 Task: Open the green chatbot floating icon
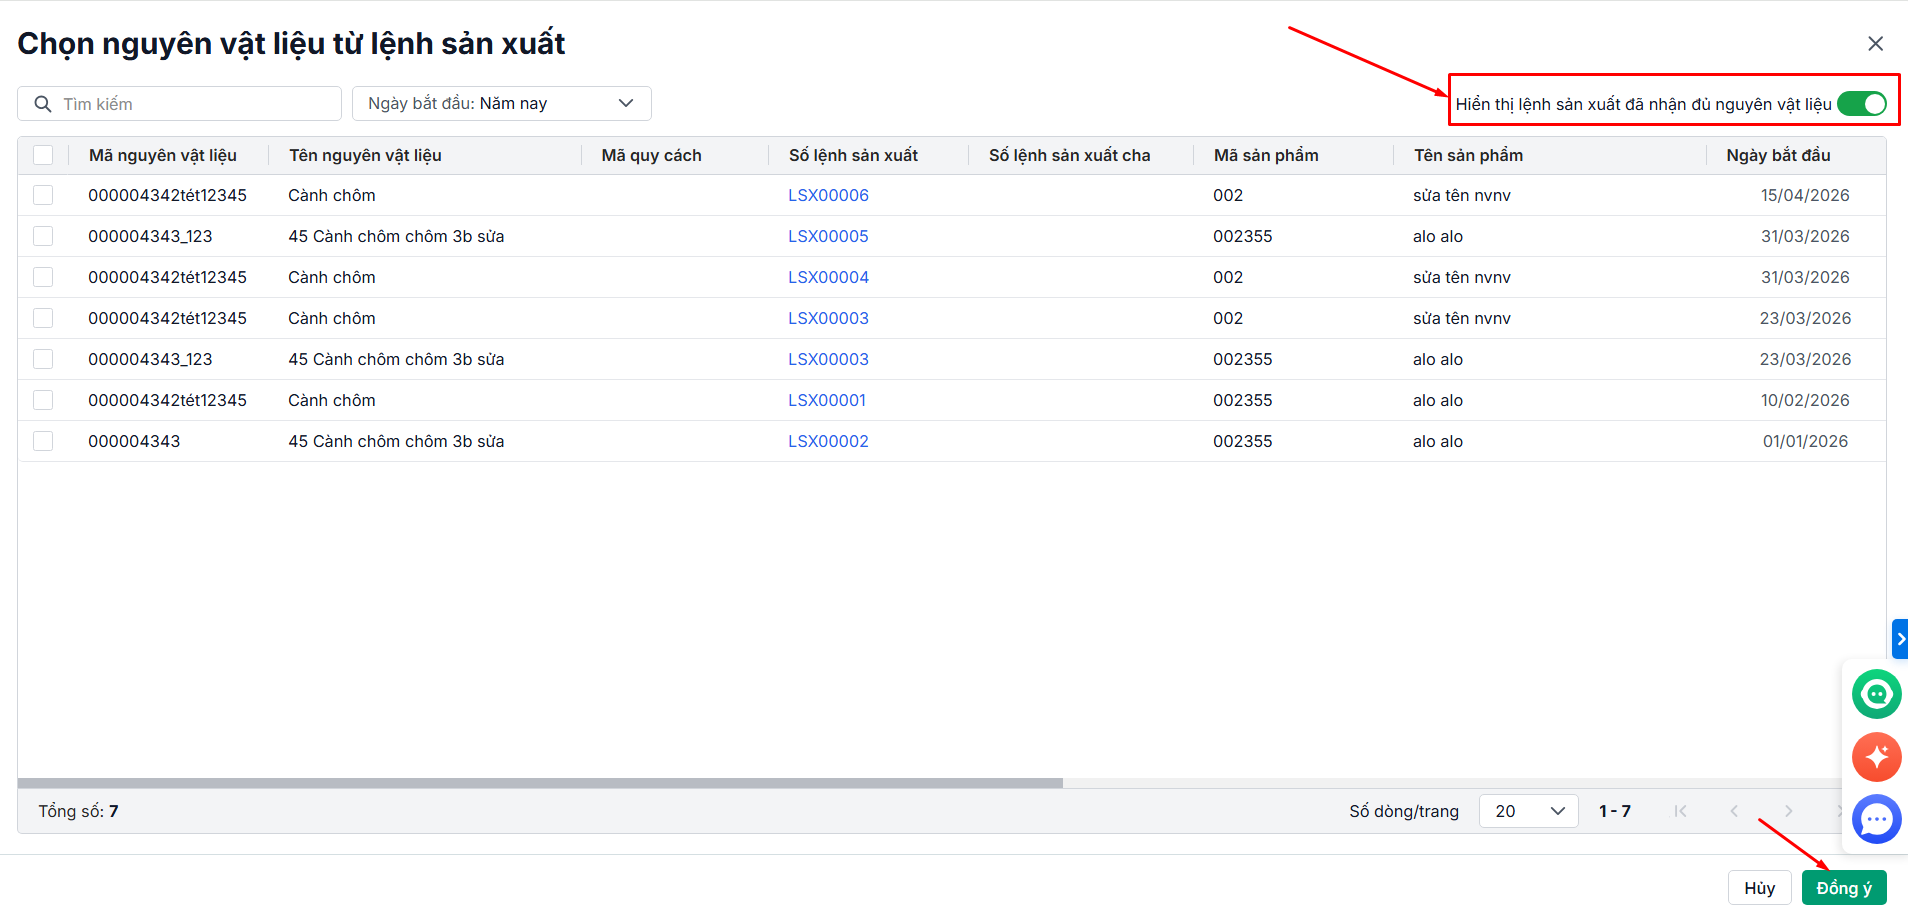[1876, 694]
